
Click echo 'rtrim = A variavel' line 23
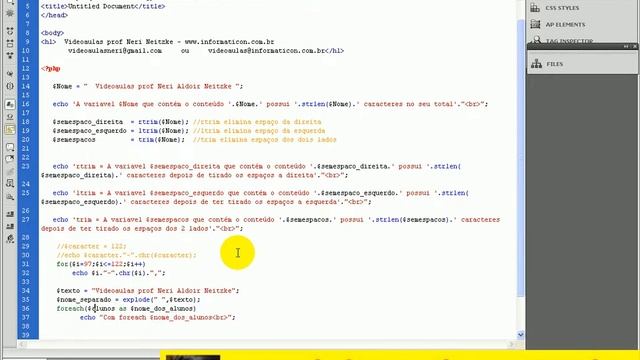click(x=251, y=171)
